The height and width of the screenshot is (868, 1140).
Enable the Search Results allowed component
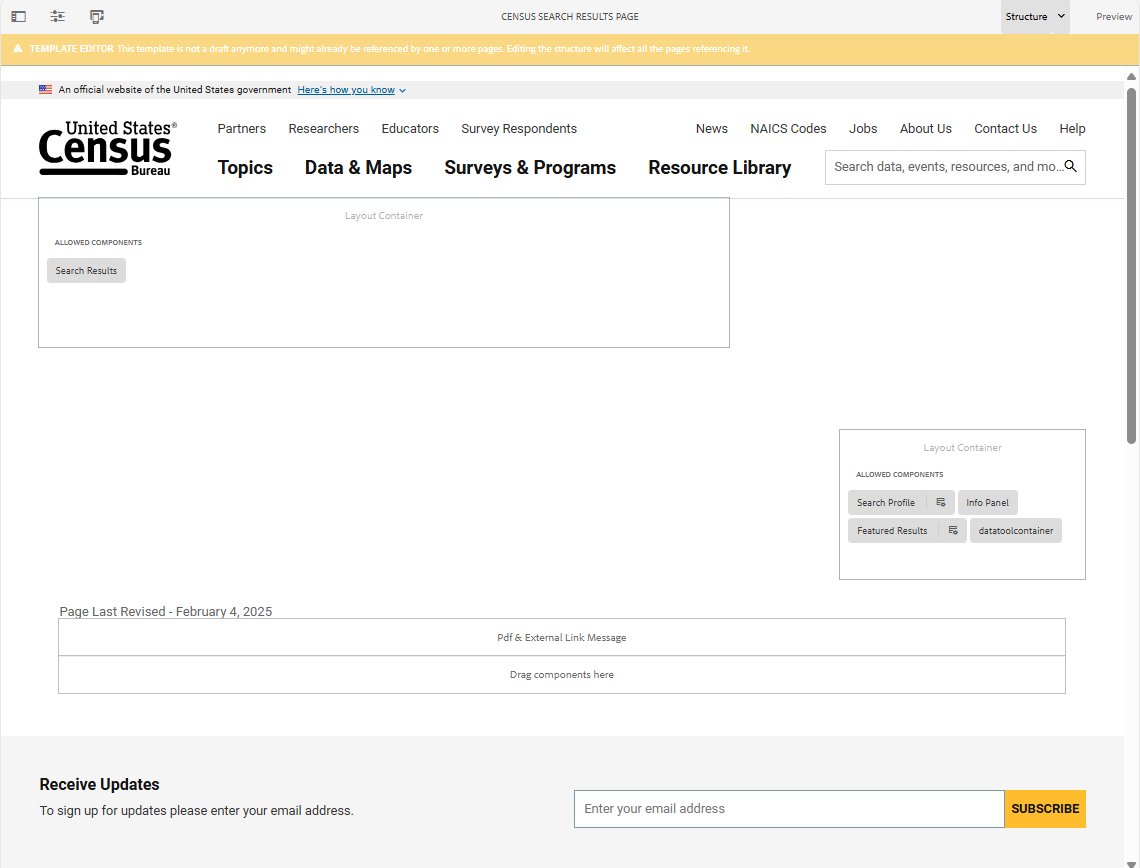[86, 270]
